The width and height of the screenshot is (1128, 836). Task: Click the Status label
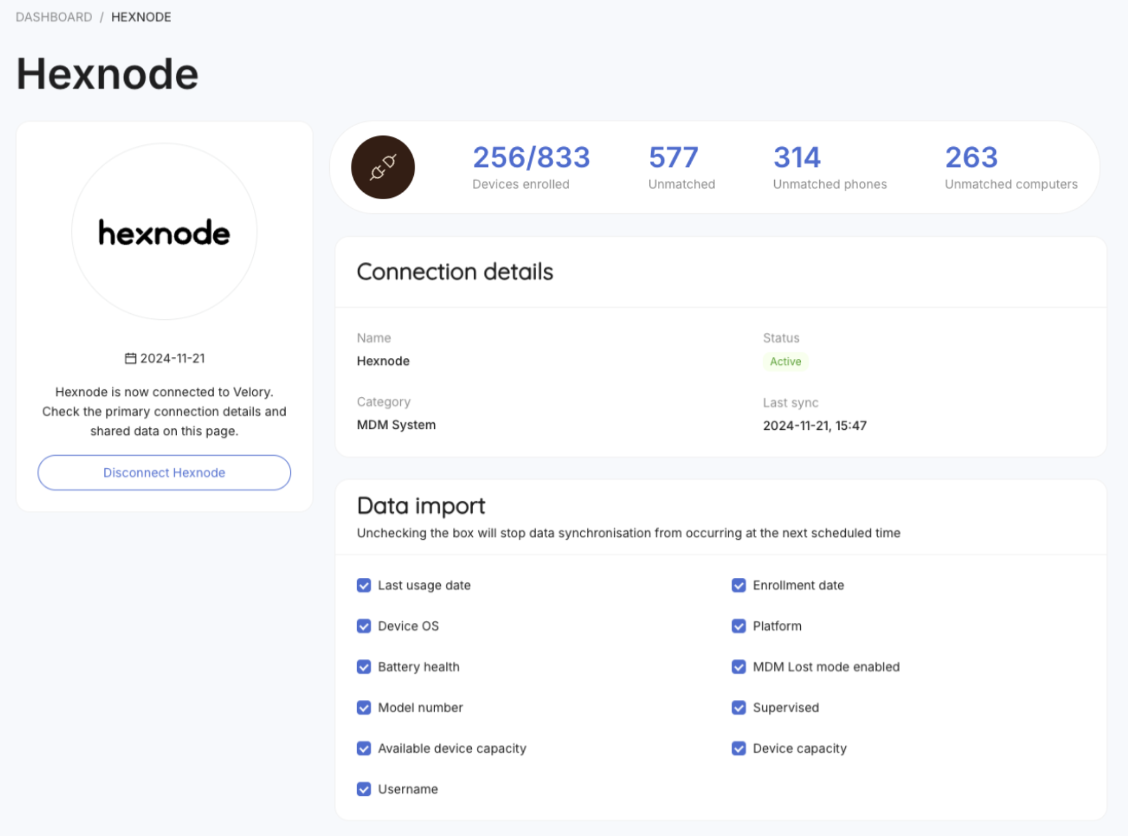tap(781, 338)
